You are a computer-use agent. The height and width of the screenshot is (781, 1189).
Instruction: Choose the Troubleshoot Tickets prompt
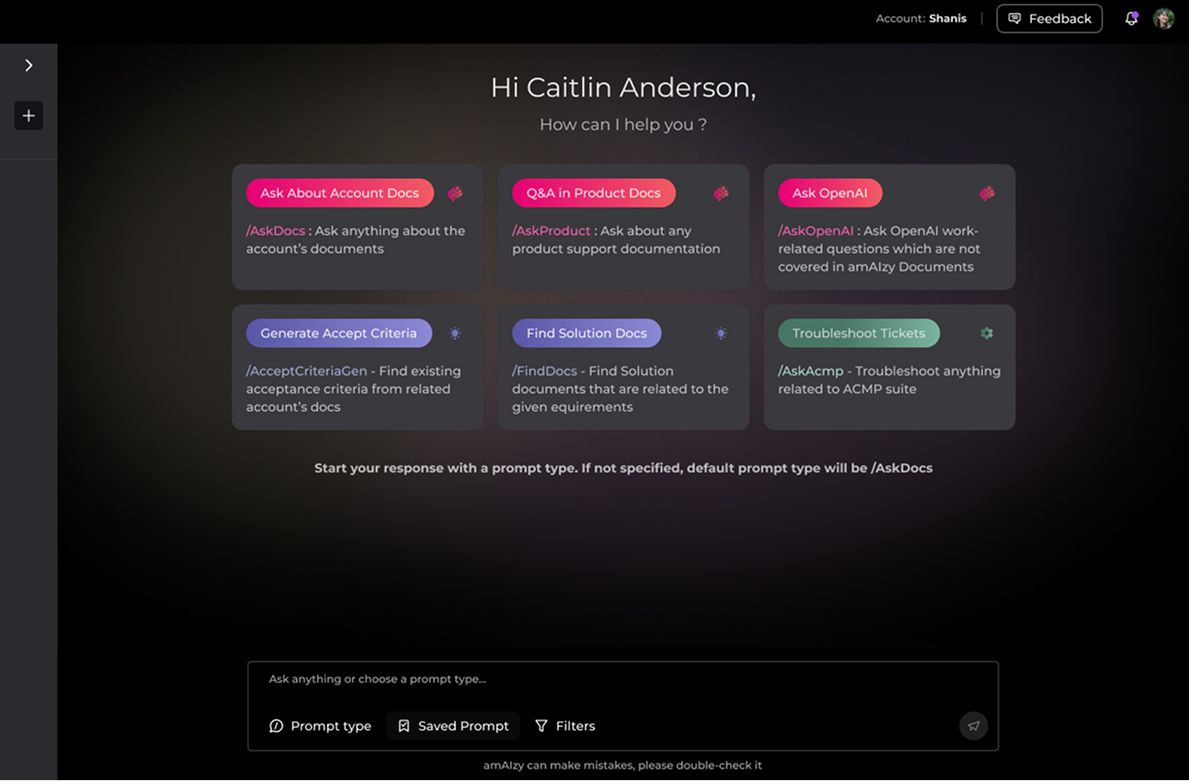point(858,333)
